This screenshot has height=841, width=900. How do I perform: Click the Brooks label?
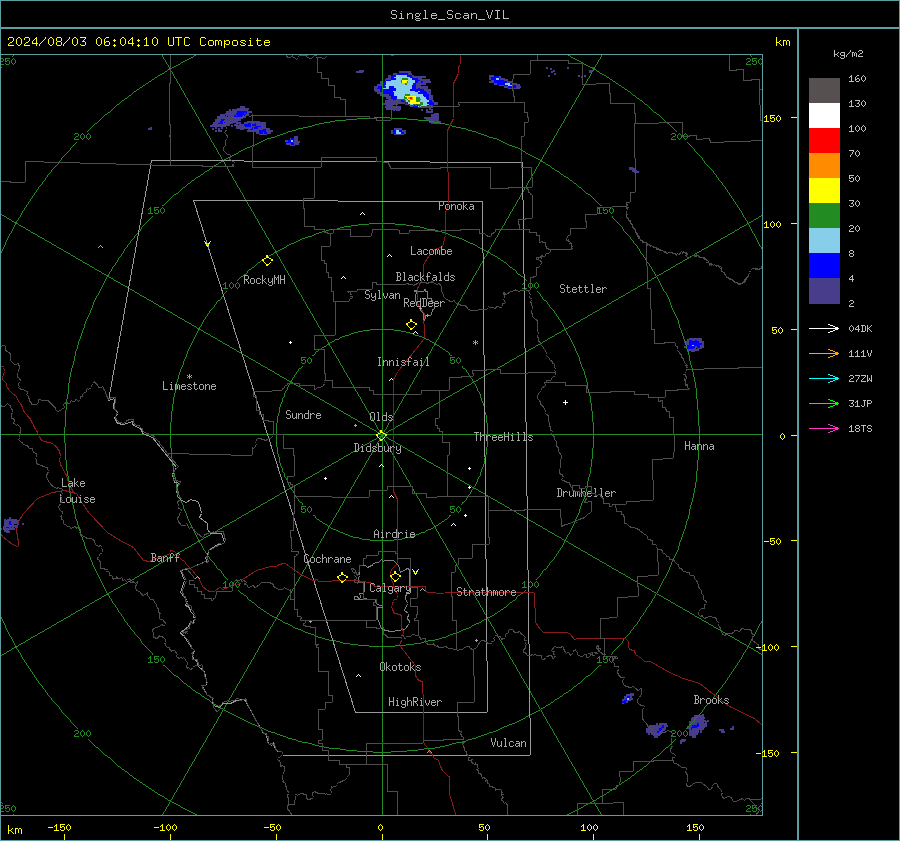(x=711, y=700)
